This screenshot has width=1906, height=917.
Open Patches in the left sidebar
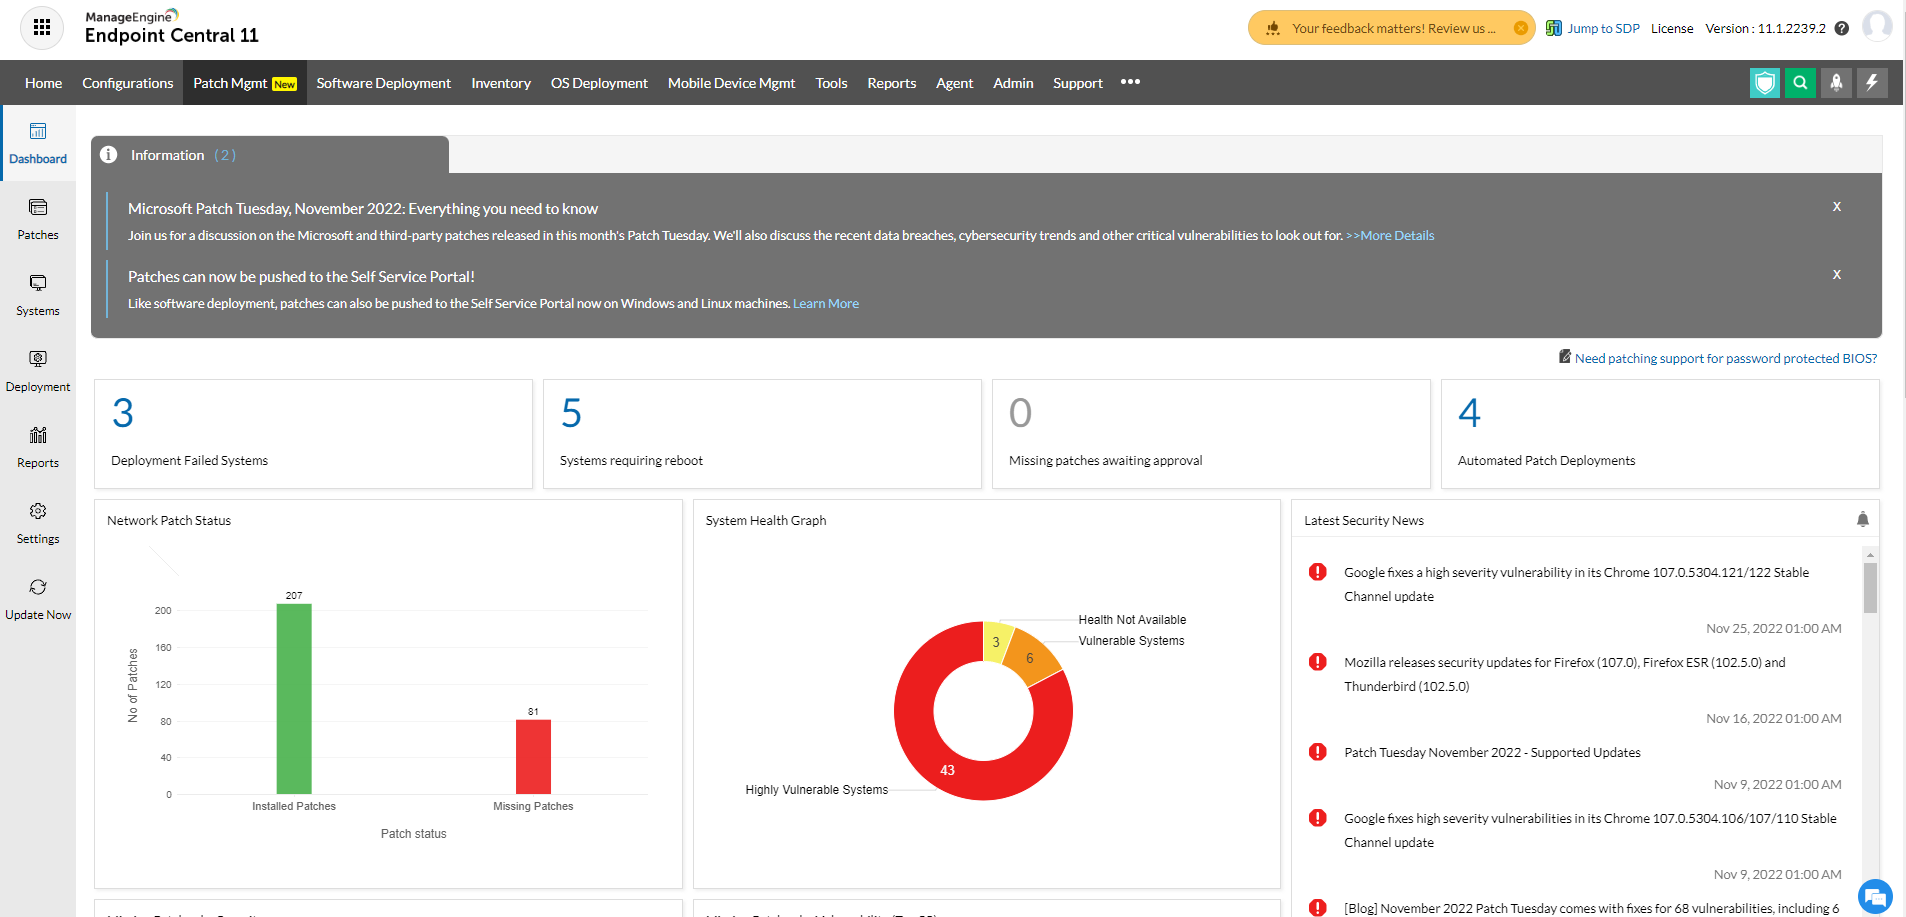coord(38,219)
